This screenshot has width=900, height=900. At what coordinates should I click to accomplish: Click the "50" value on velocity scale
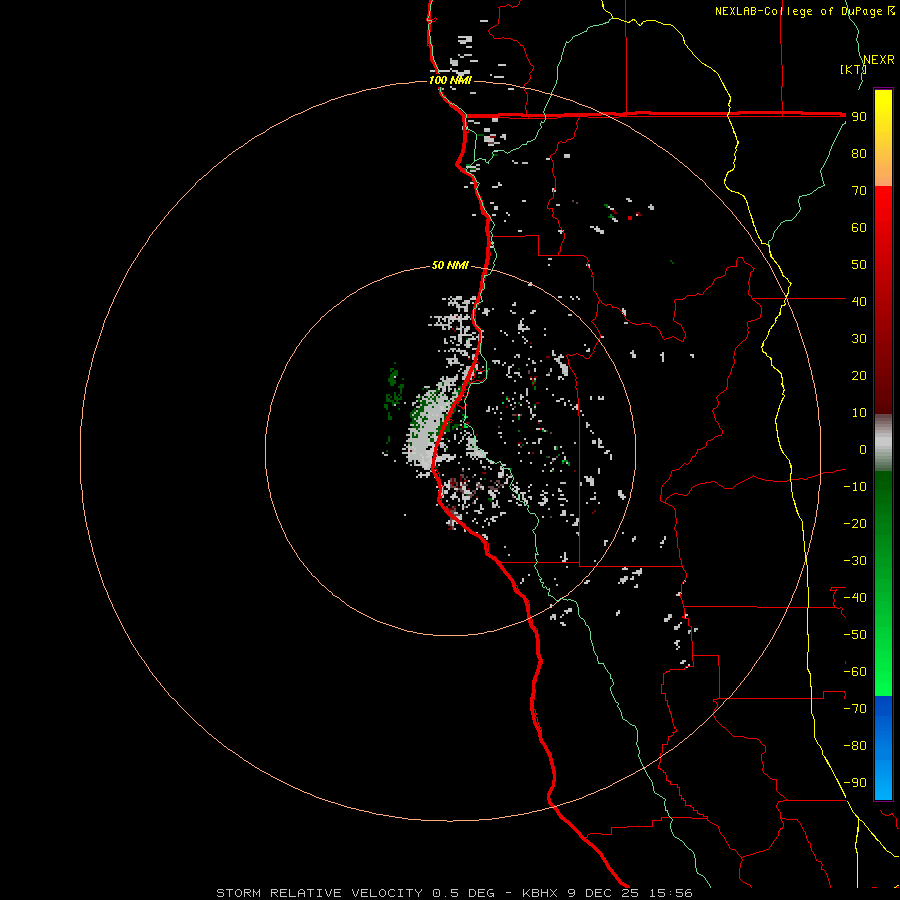click(x=859, y=265)
